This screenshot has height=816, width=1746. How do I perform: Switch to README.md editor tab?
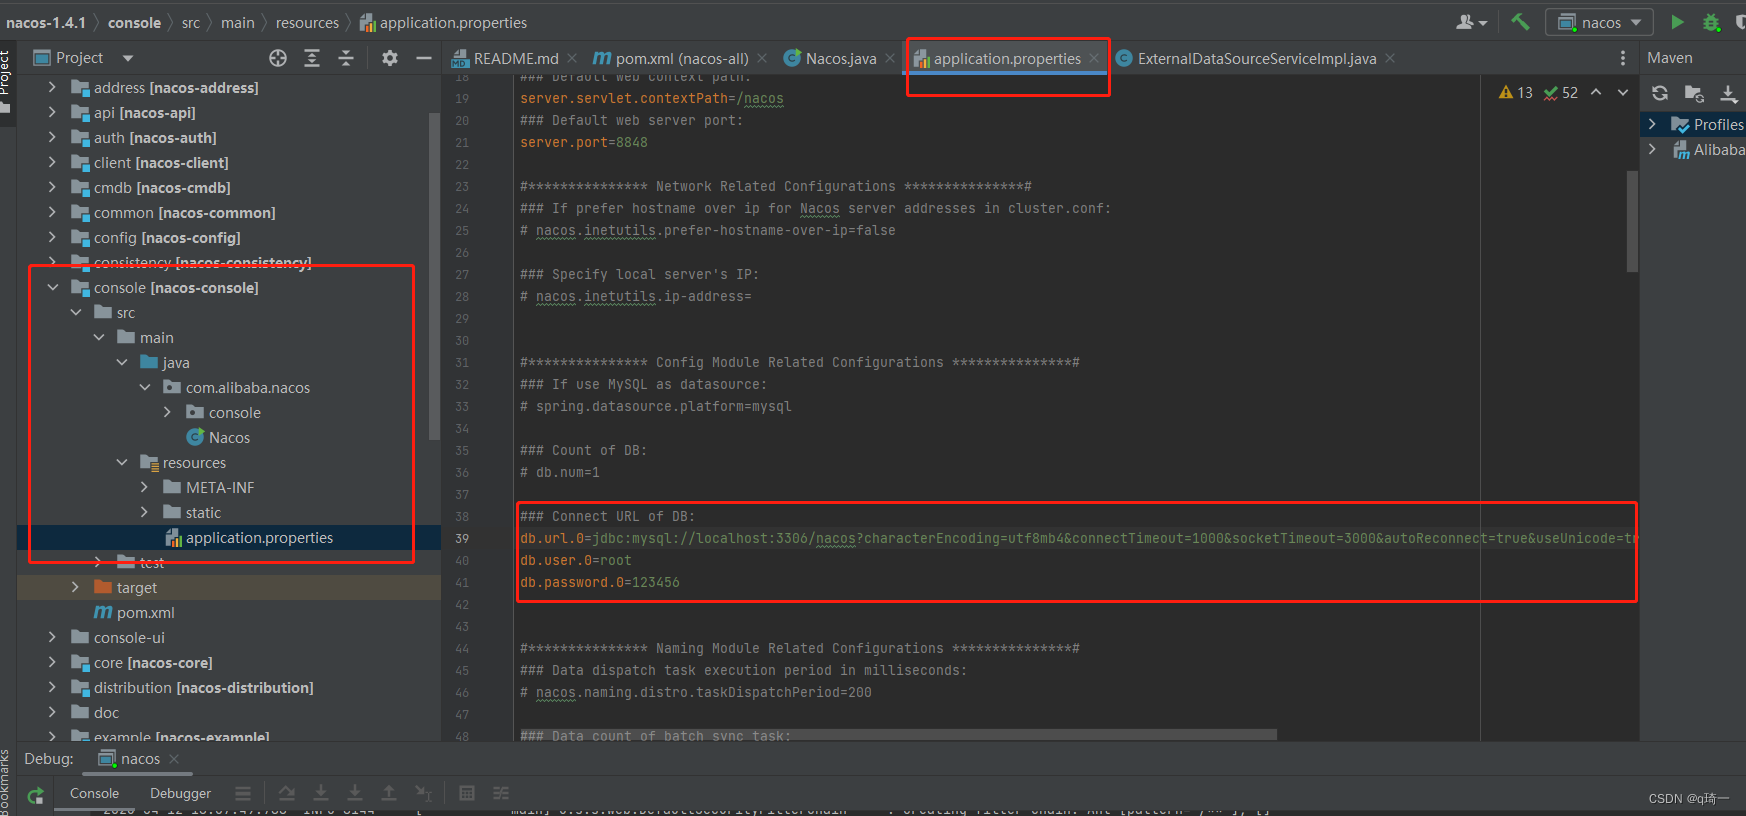coord(514,58)
